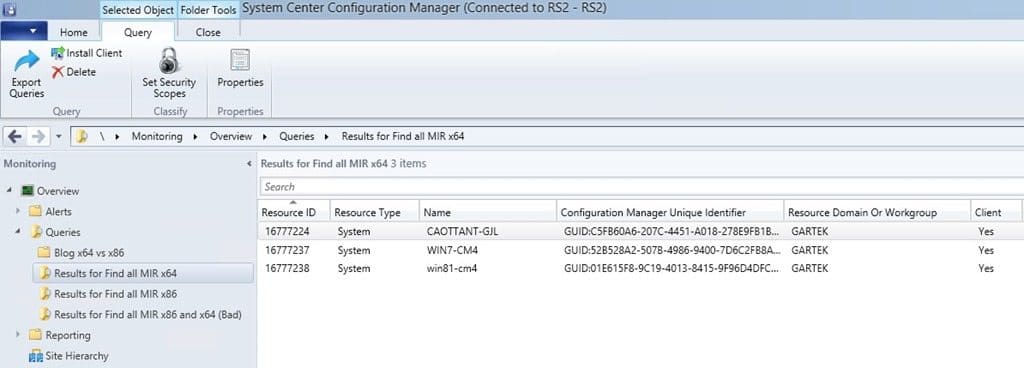Select the Selected Object contextual tab

pyautogui.click(x=138, y=10)
